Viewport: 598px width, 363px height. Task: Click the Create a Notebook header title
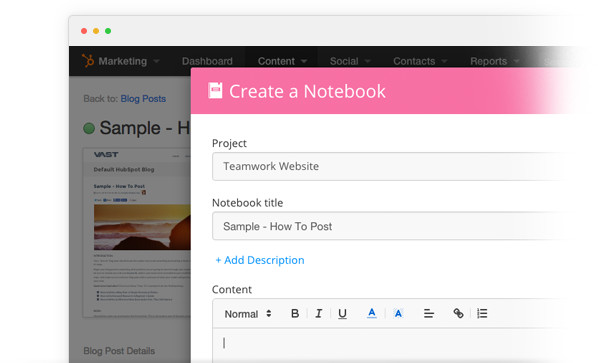click(307, 92)
